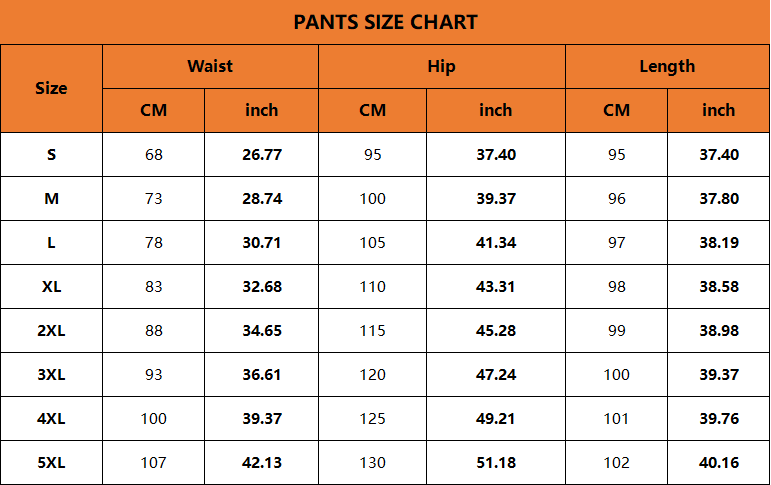Click the PANTS SIZE CHART title
Image resolution: width=771 pixels, height=485 pixels.
pos(385,22)
